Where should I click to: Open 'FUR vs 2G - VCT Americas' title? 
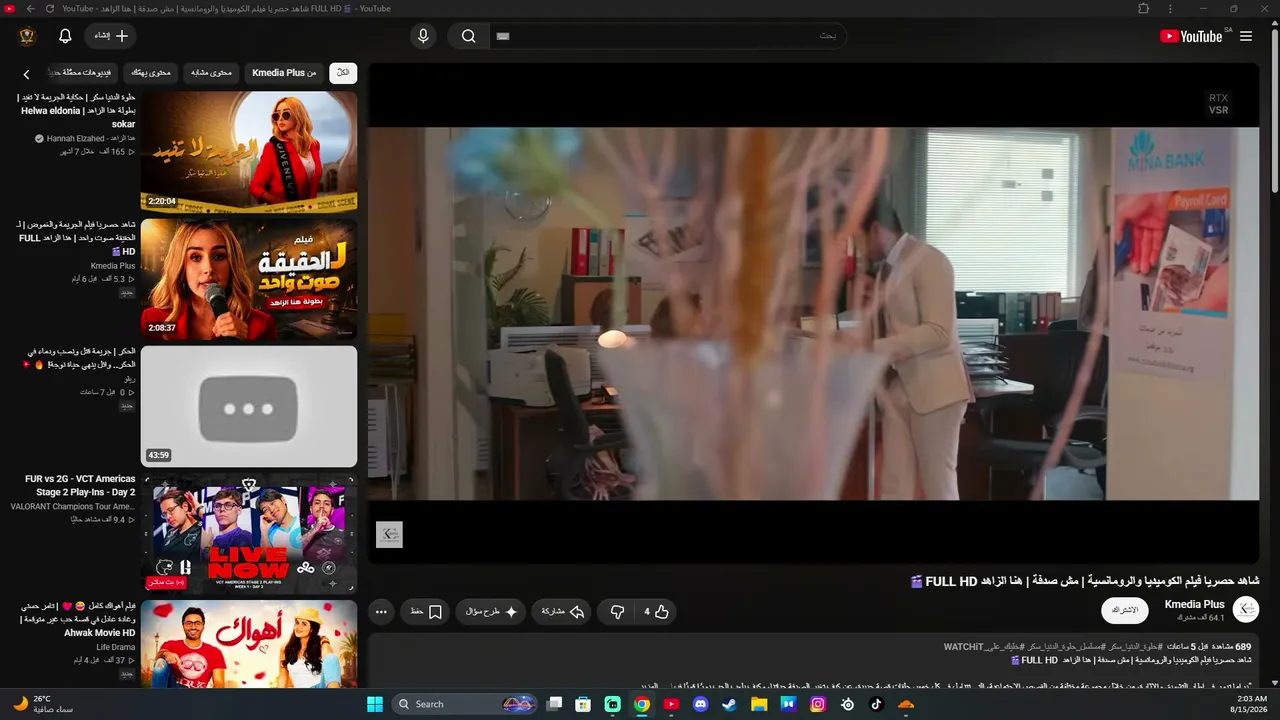tap(80, 485)
